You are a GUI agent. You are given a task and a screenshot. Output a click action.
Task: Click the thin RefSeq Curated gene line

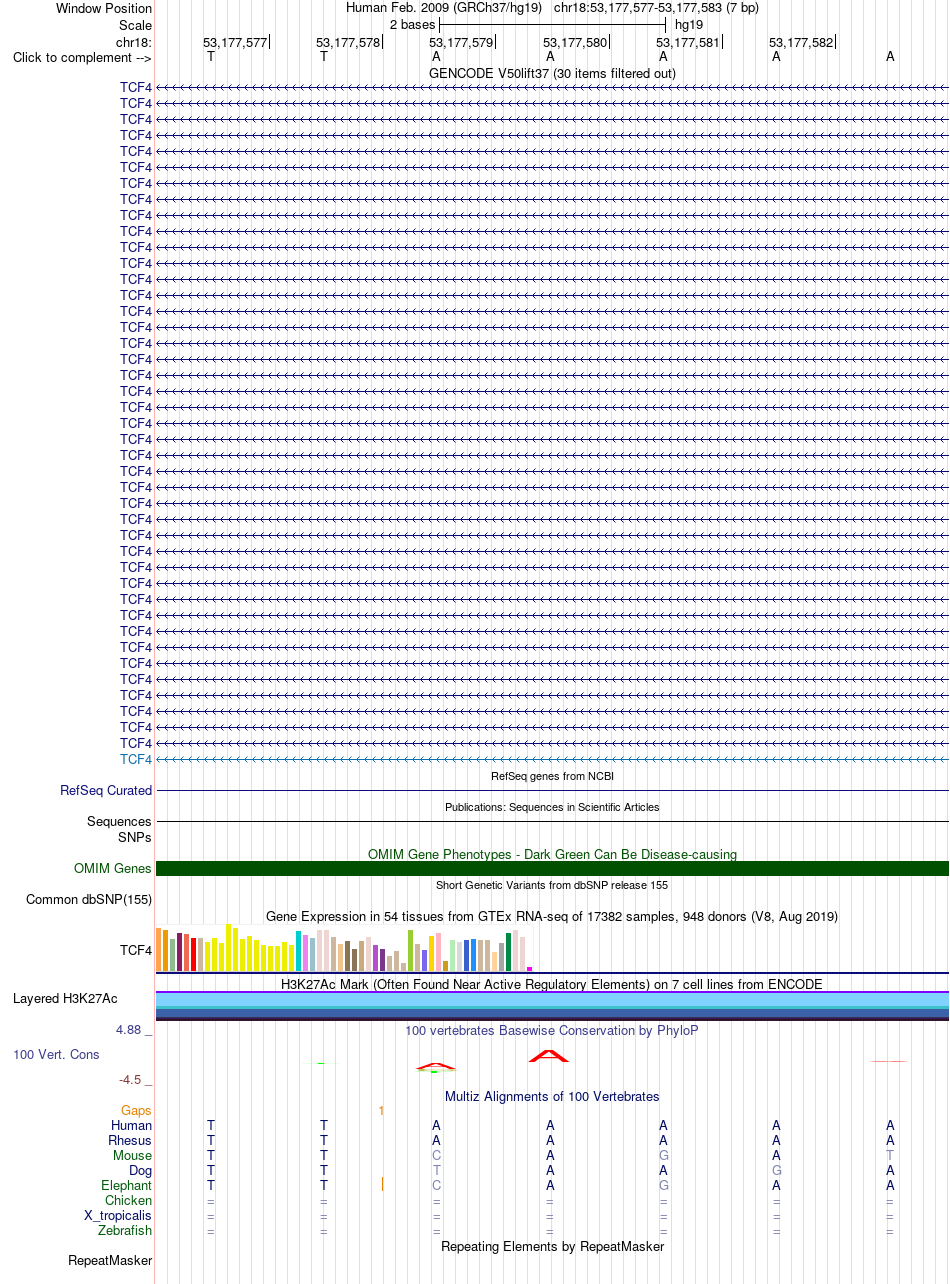552,790
